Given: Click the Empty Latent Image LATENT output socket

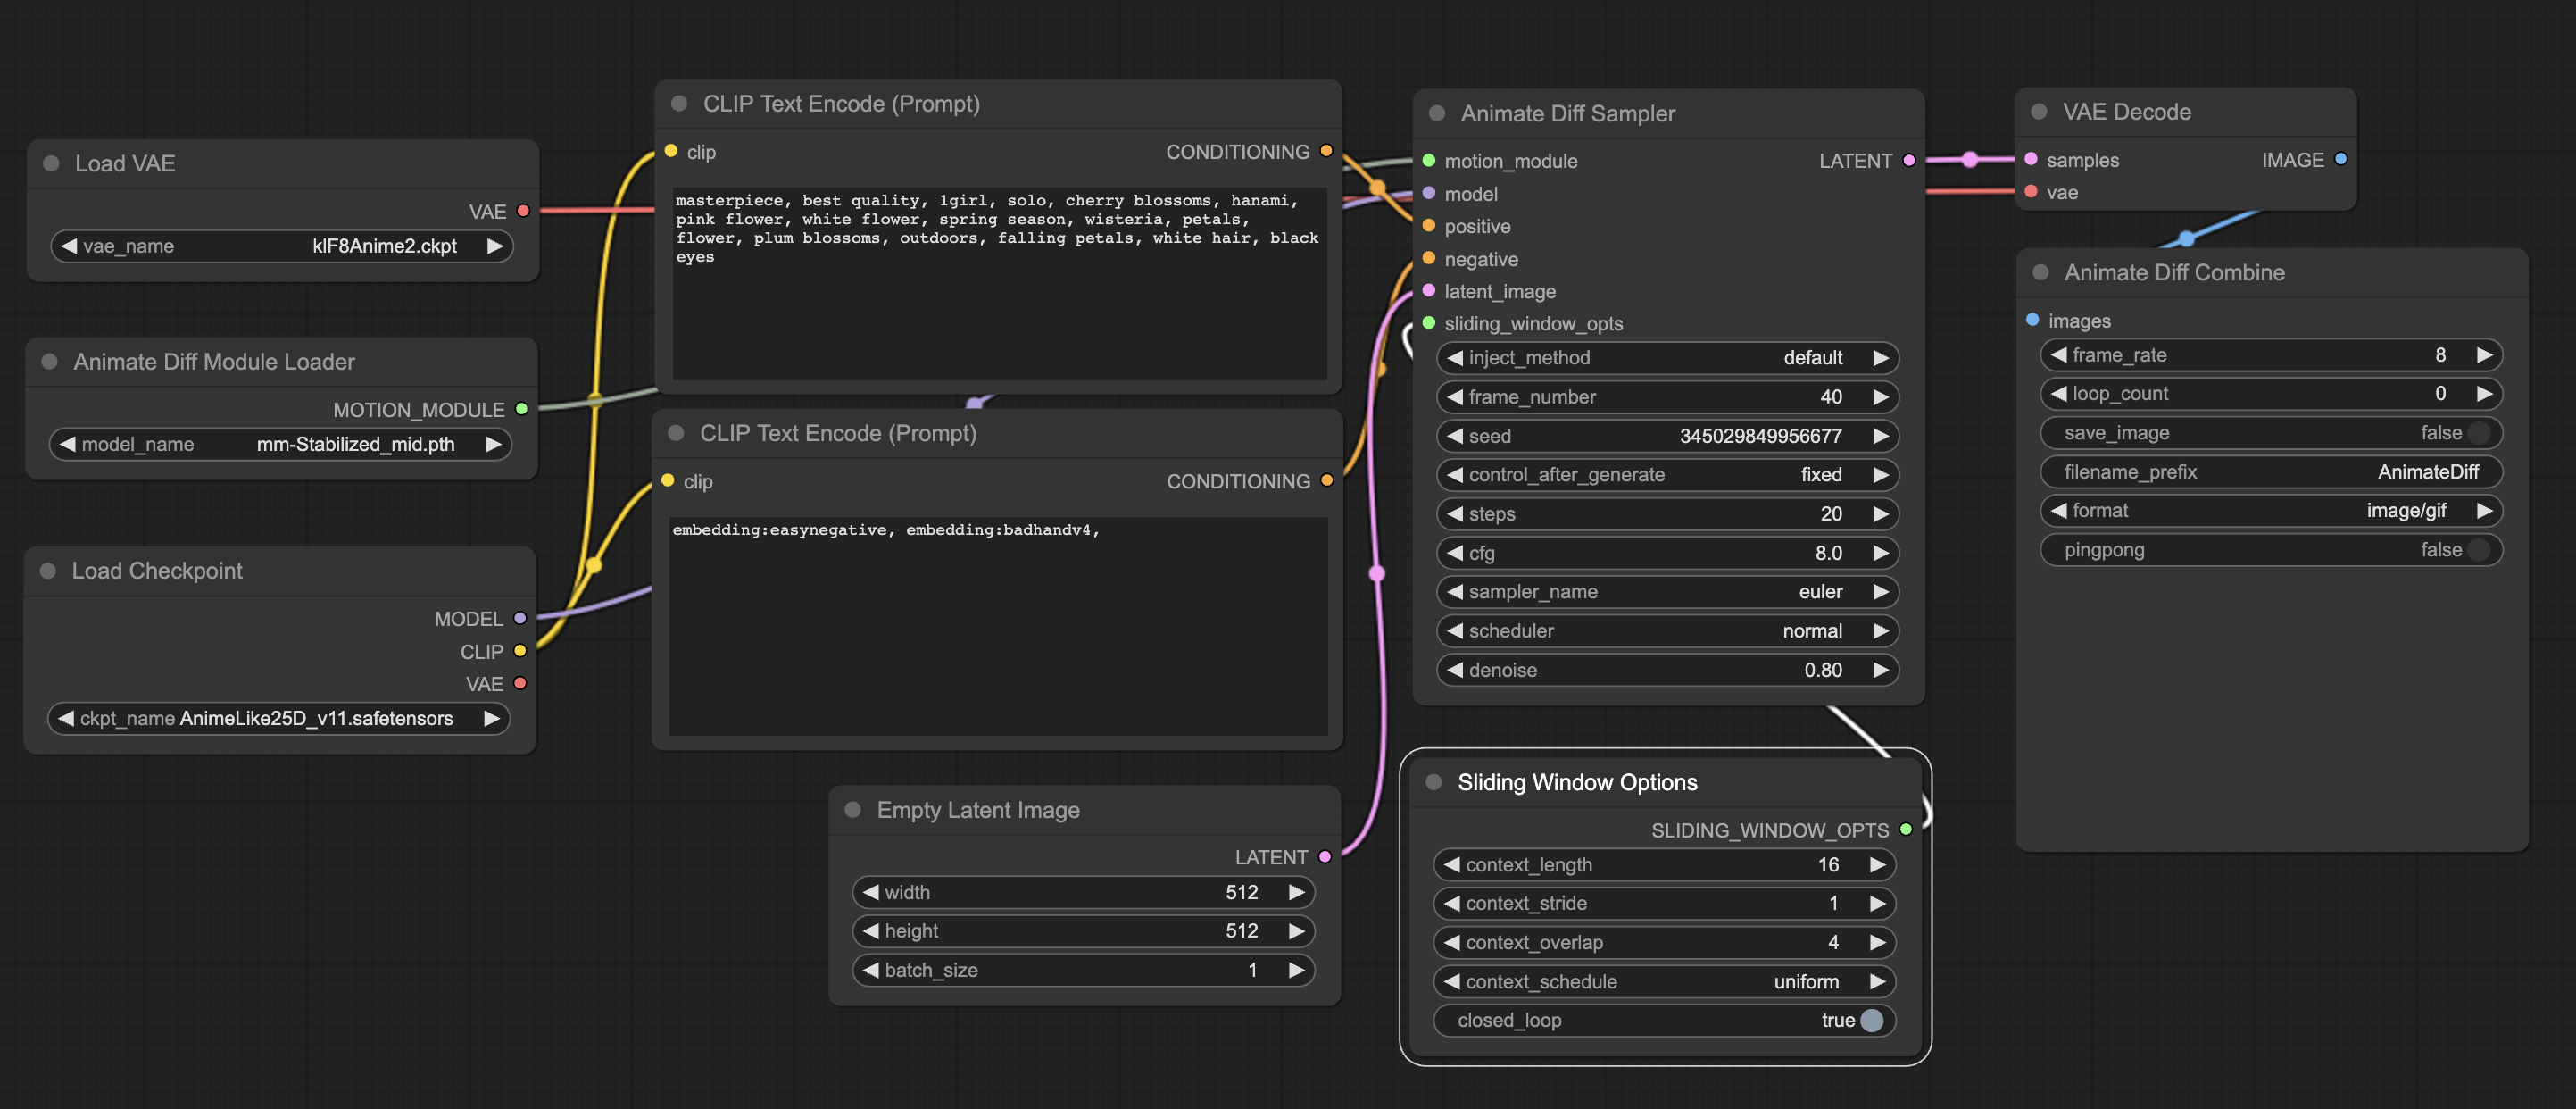Looking at the screenshot, I should click(1325, 856).
